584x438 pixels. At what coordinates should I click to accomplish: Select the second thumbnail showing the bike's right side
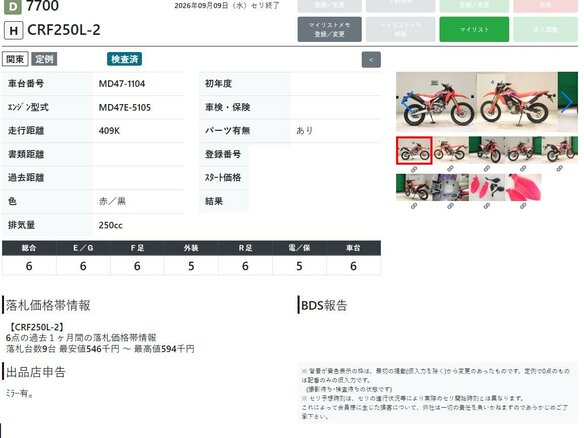coord(450,150)
